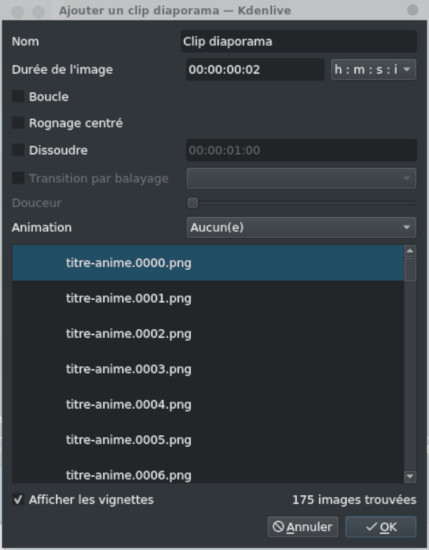Click the window button at top-right of title bar
Image resolution: width=429 pixels, height=550 pixels.
coord(413,10)
